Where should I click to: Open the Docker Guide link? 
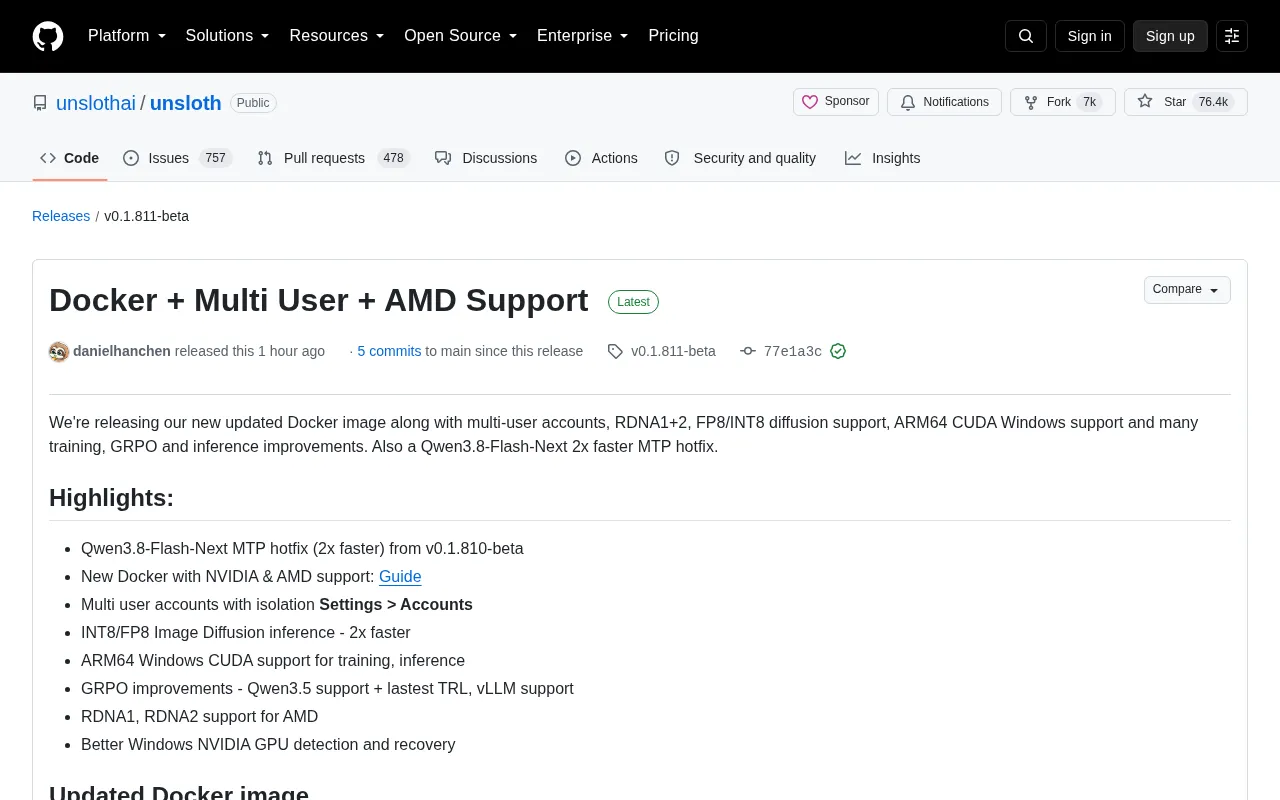400,576
